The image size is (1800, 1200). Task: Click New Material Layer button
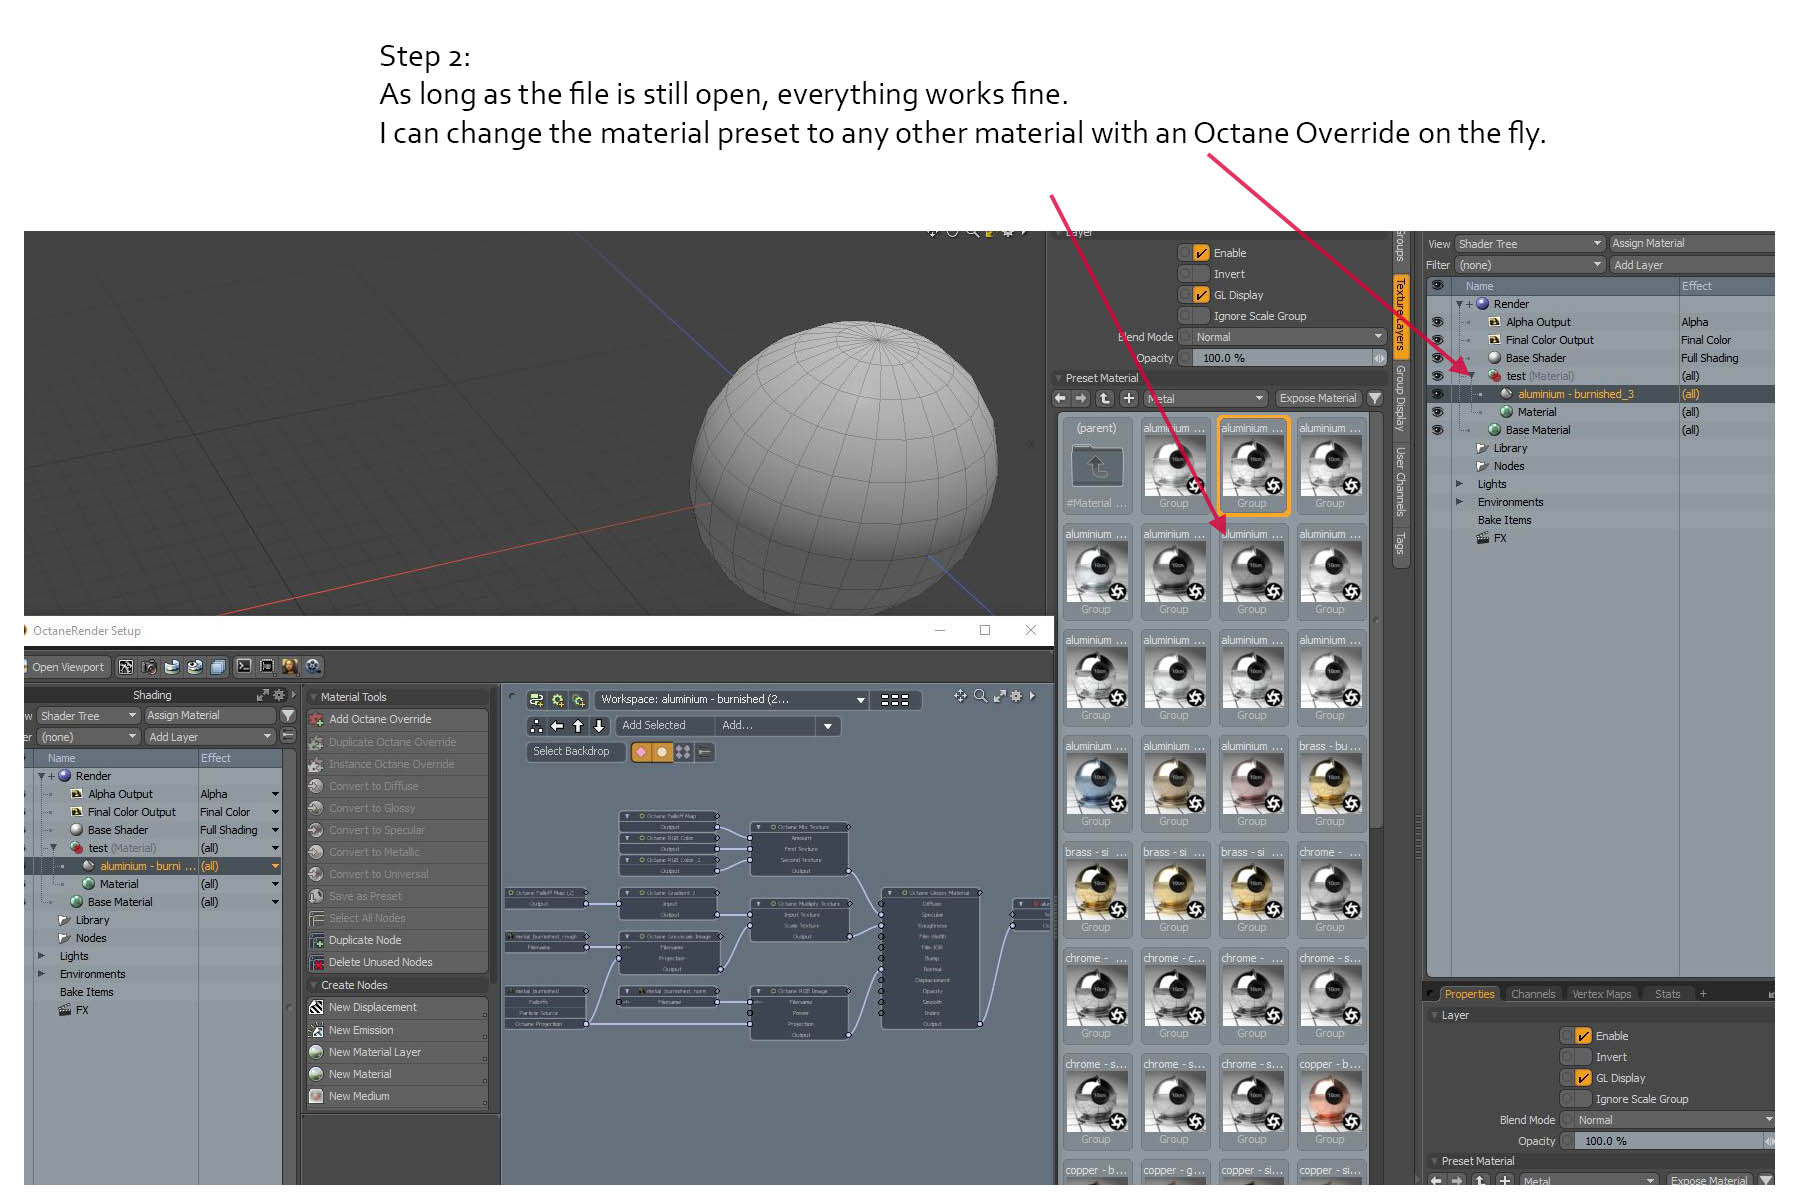397,1052
